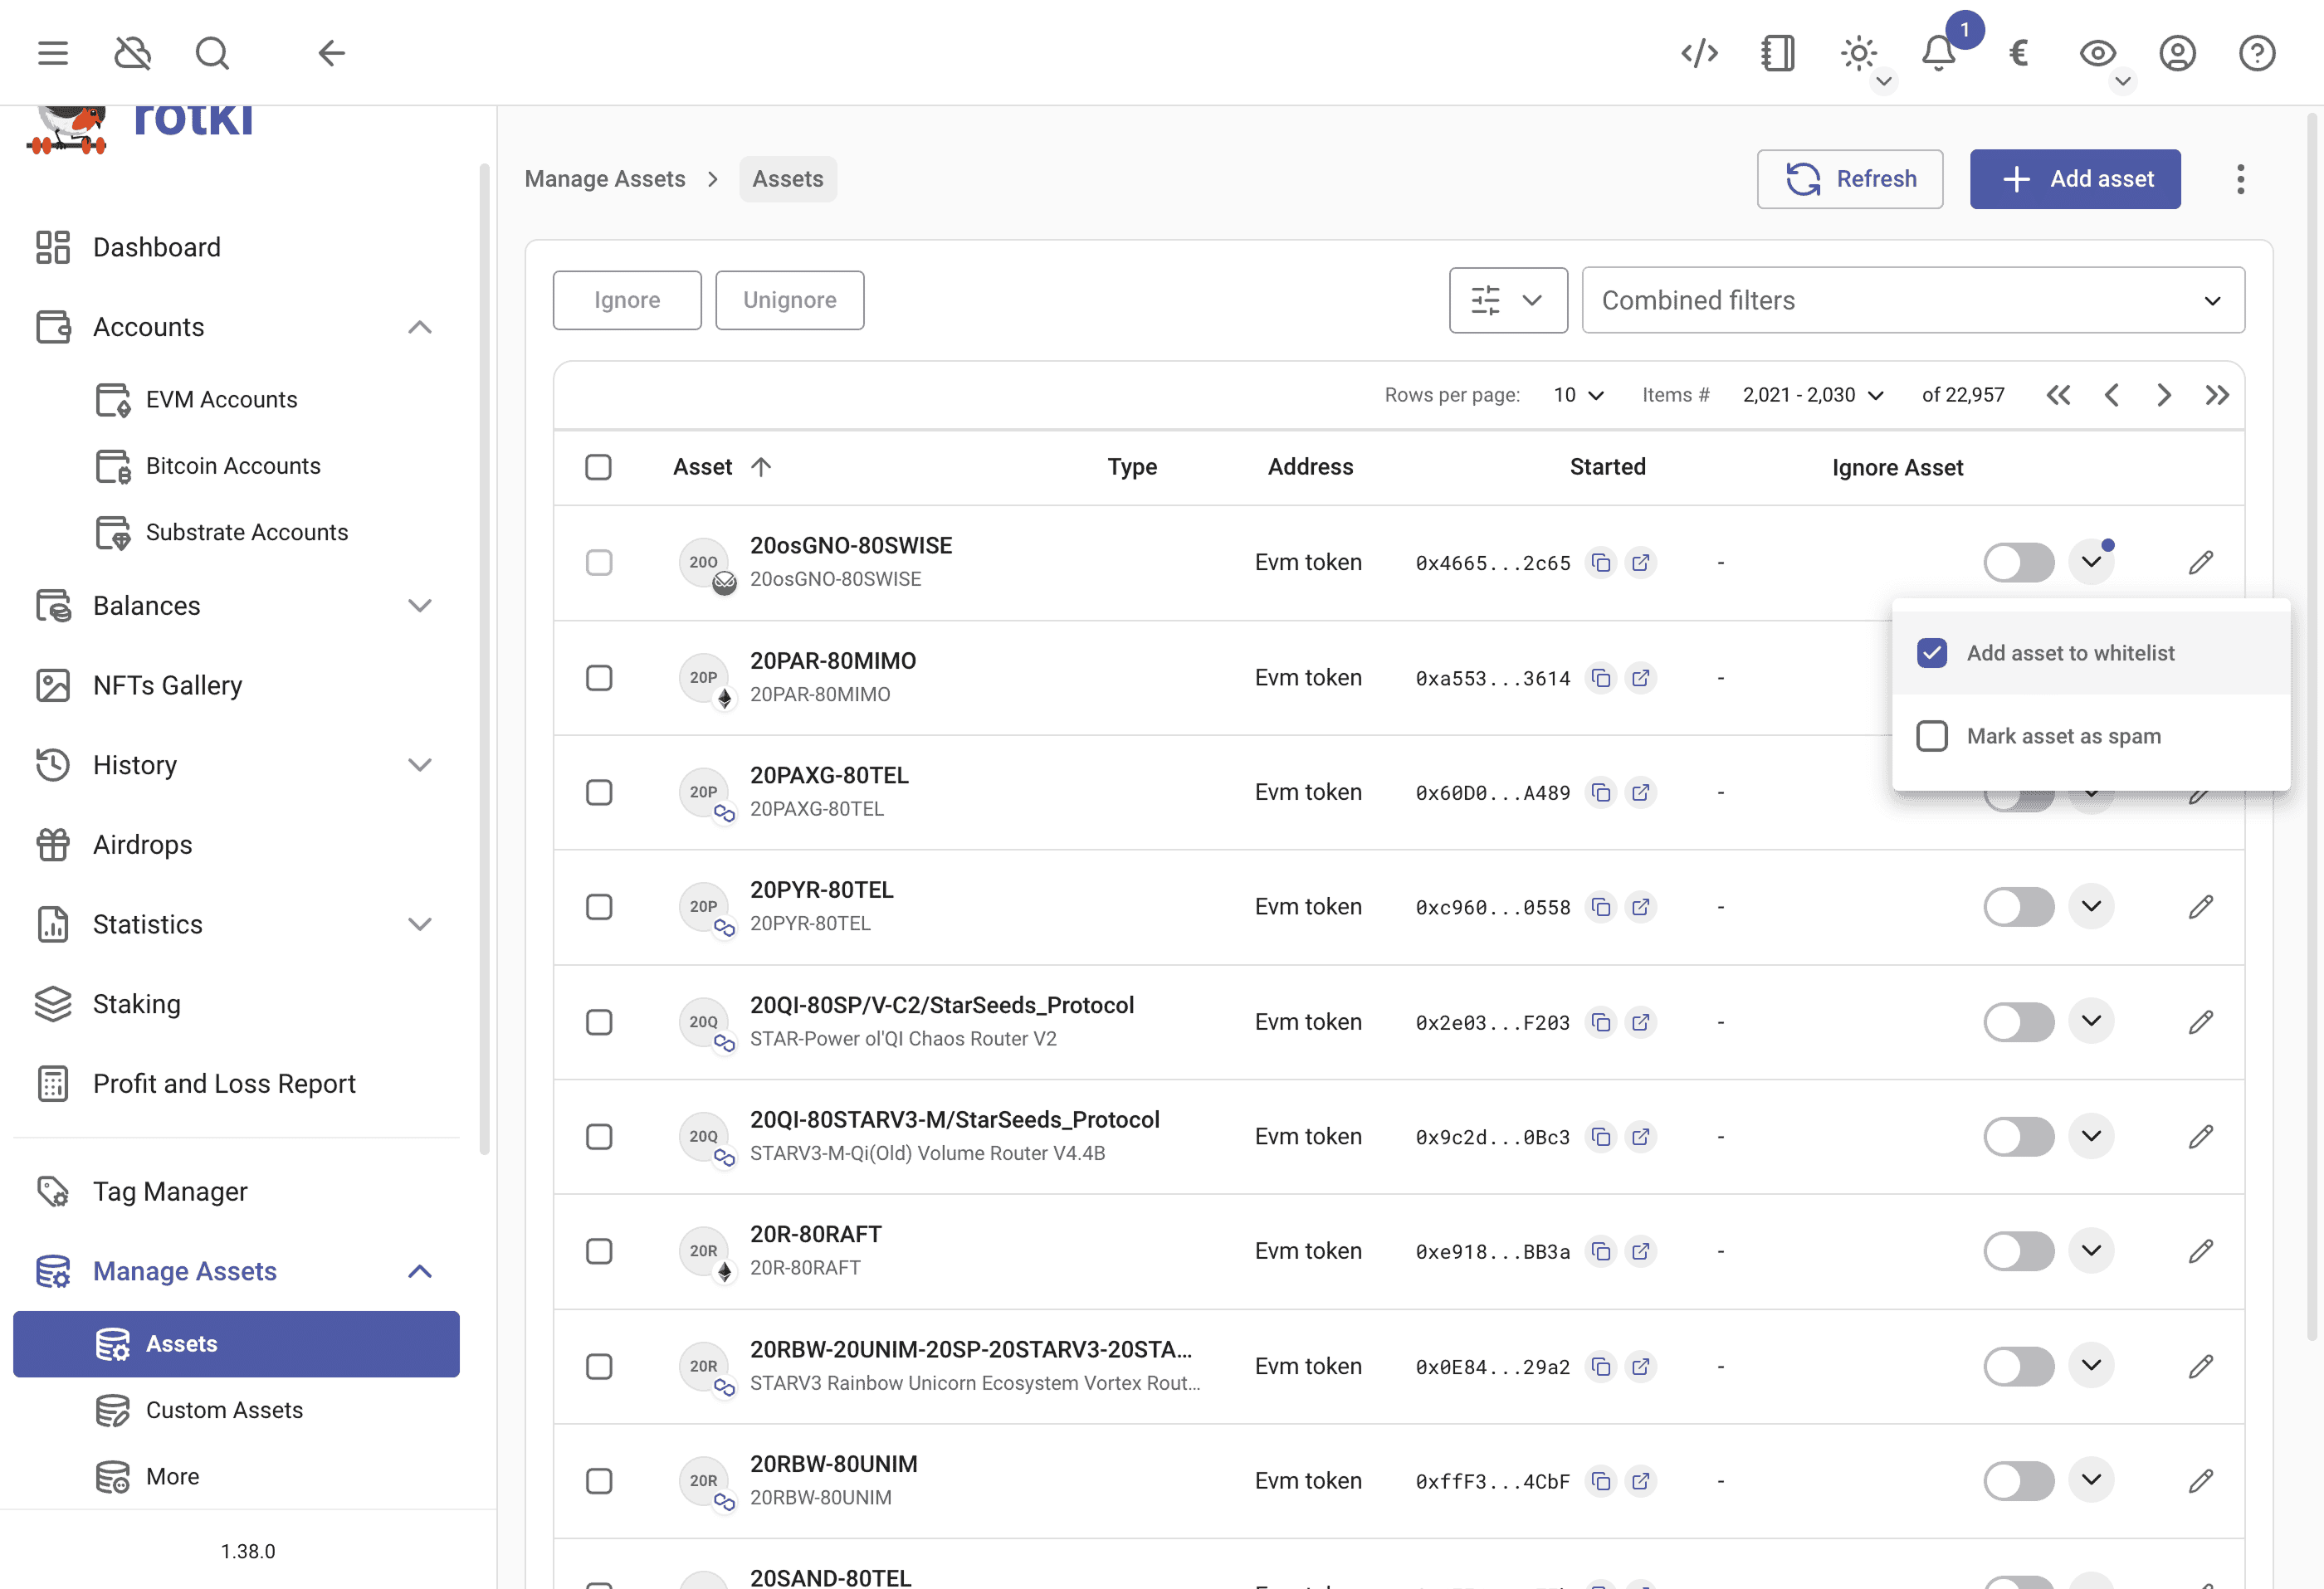The image size is (2324, 1589).
Task: Click the Refresh button
Action: coord(1850,179)
